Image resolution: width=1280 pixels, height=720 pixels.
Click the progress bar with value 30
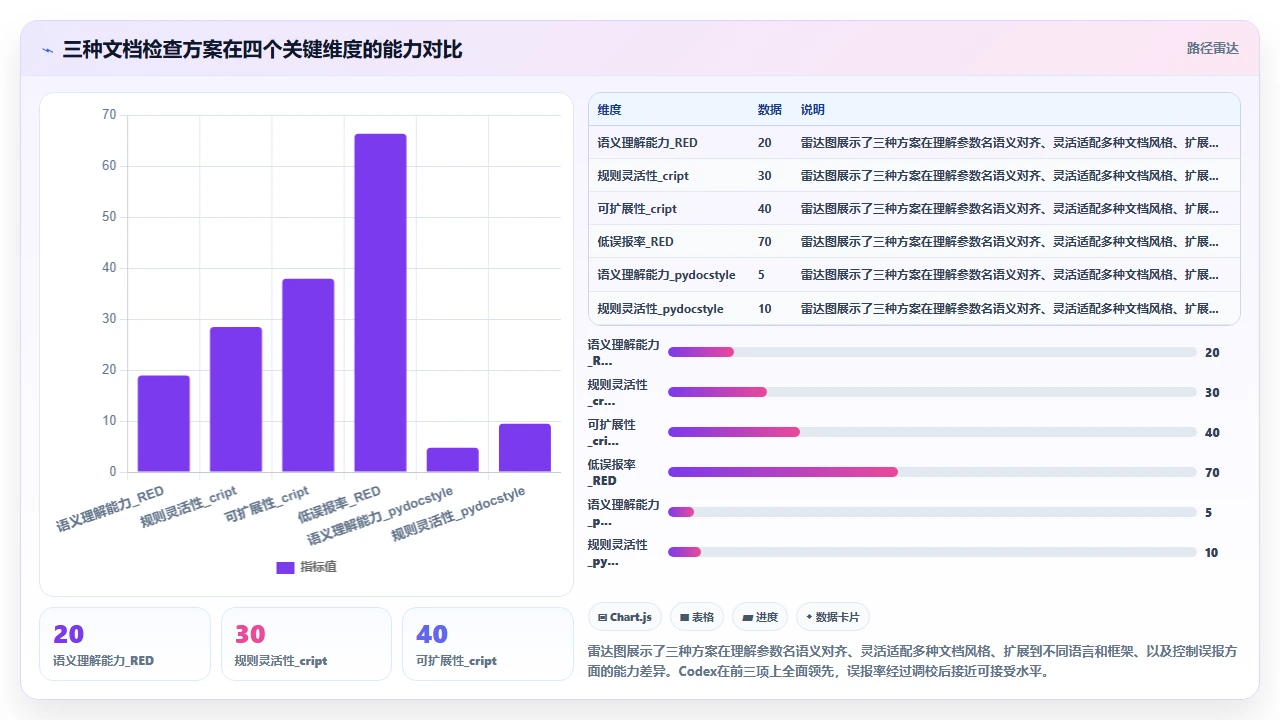932,392
